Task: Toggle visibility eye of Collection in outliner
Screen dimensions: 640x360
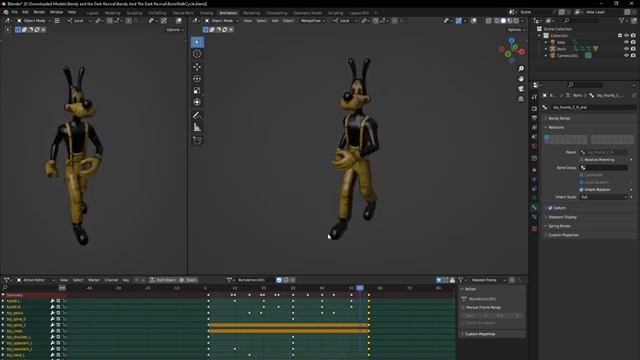Action: pos(627,36)
